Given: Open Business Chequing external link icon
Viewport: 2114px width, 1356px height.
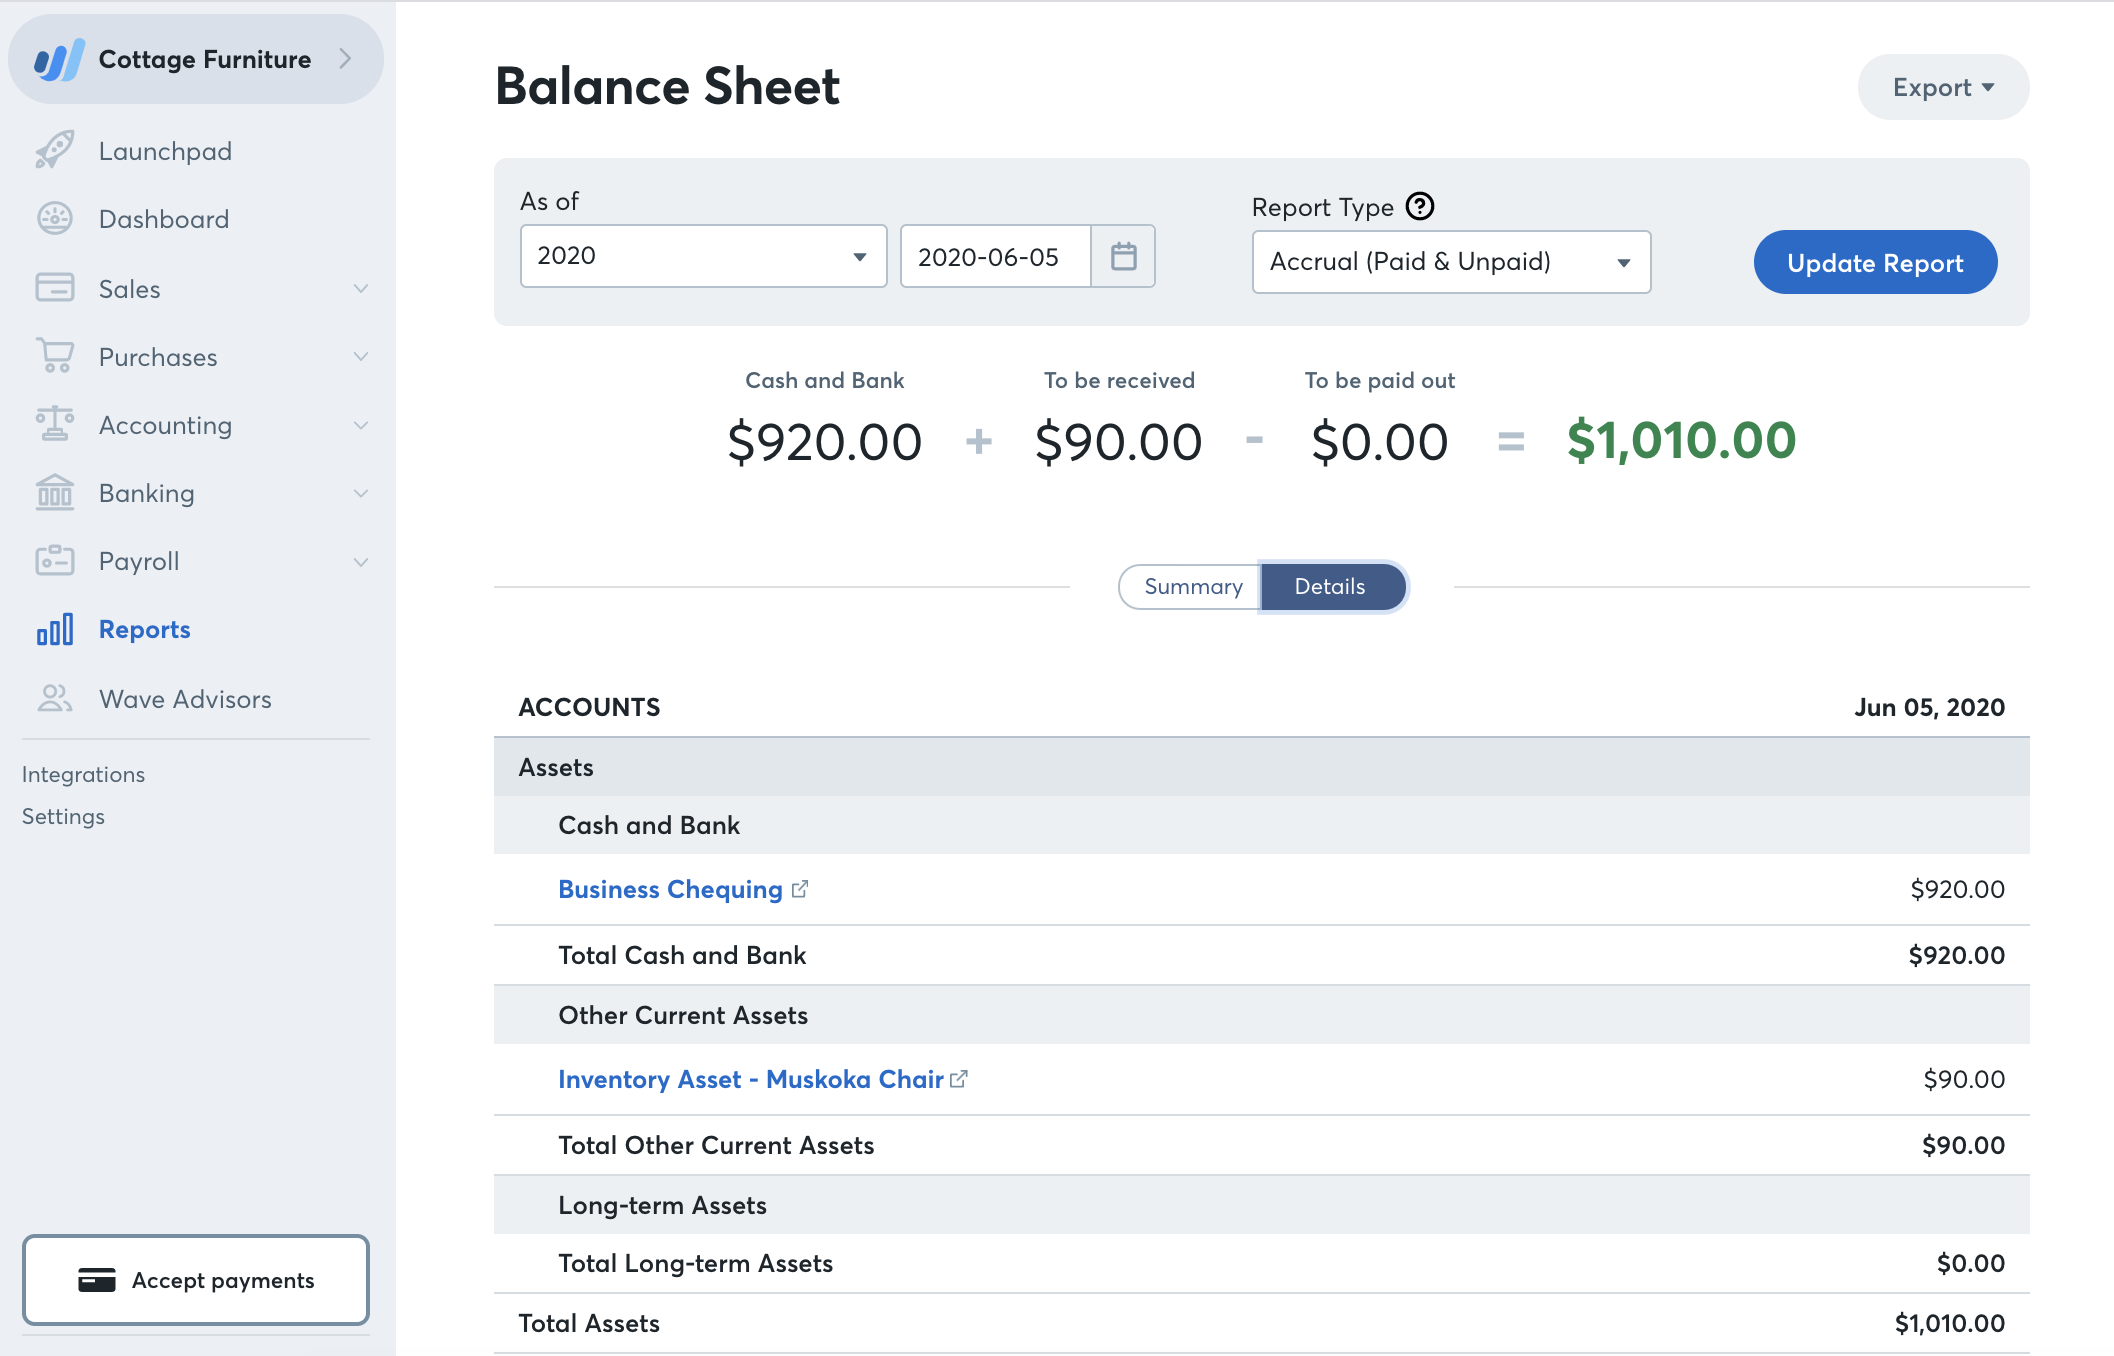Looking at the screenshot, I should click(x=800, y=888).
